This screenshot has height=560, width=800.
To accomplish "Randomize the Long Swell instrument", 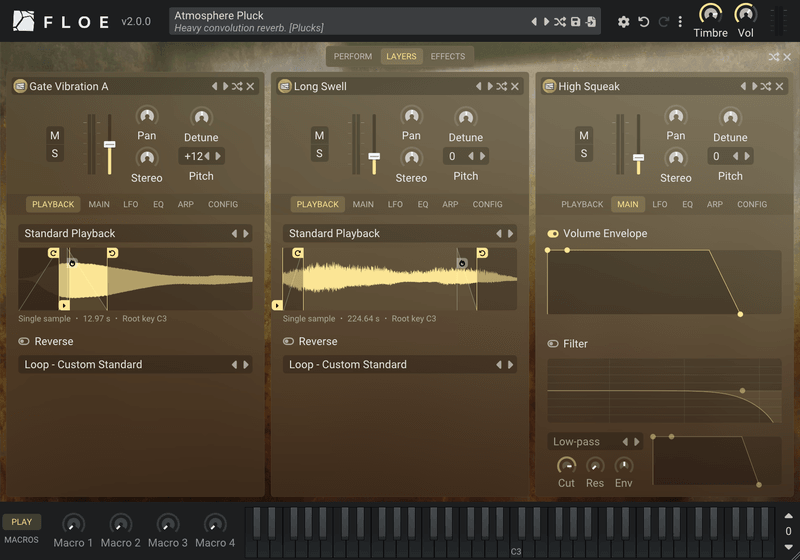I will click(502, 86).
